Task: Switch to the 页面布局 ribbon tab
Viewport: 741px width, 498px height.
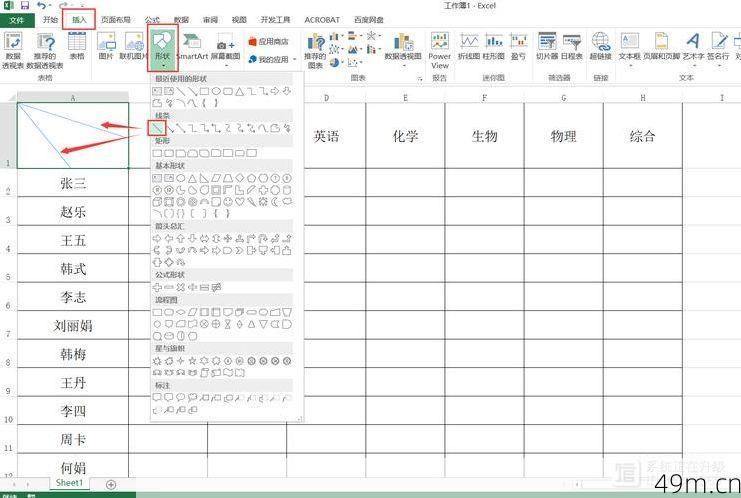Action: click(x=115, y=19)
